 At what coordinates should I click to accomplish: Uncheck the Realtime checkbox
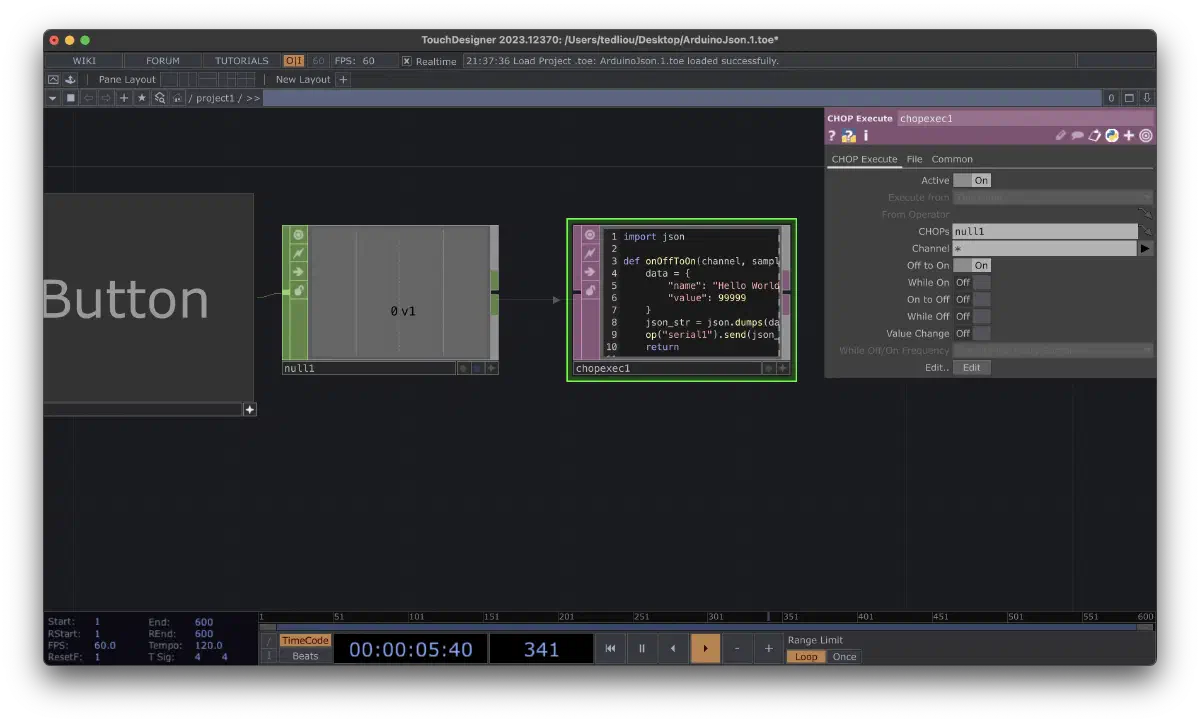point(407,61)
